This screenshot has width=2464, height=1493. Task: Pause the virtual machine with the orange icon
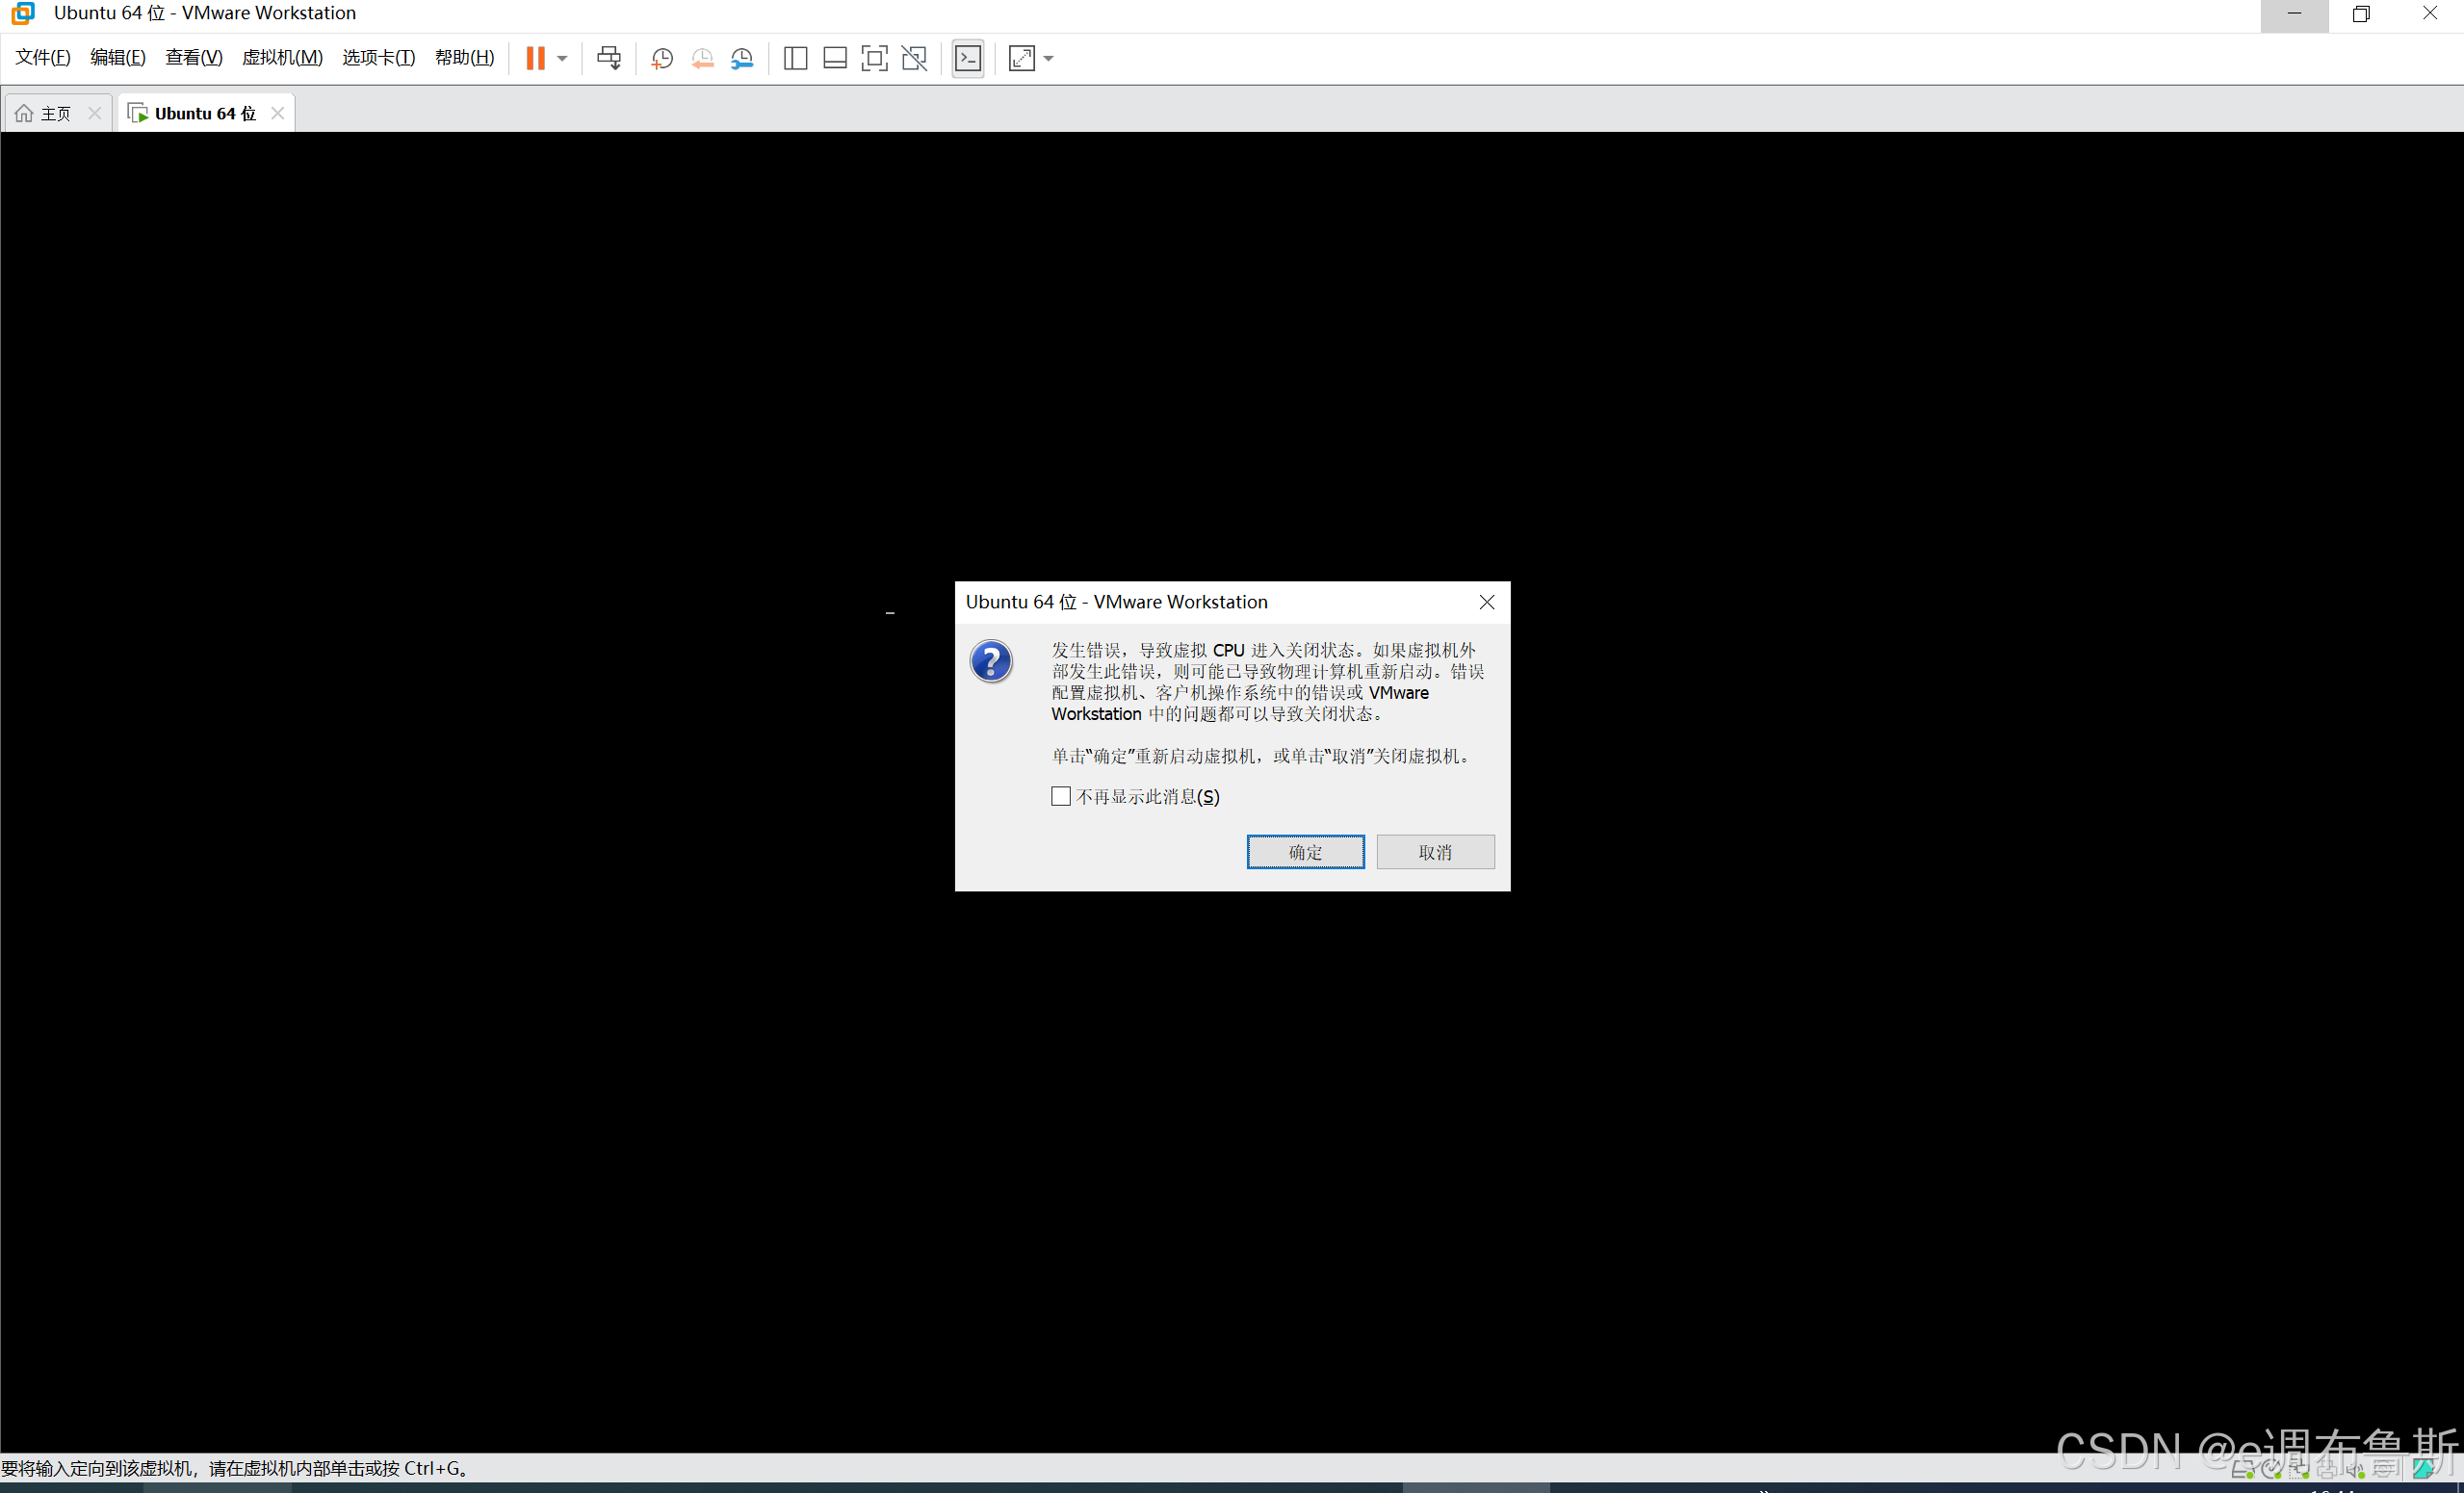tap(536, 58)
